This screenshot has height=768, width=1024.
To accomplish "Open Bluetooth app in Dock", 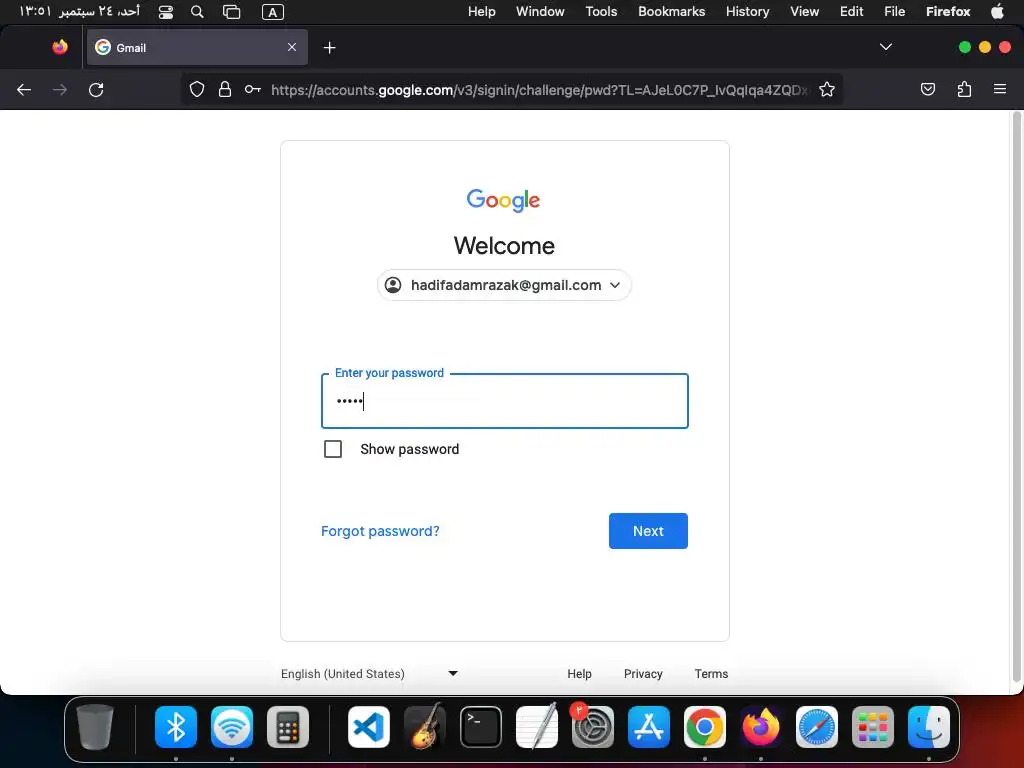I will coord(176,727).
